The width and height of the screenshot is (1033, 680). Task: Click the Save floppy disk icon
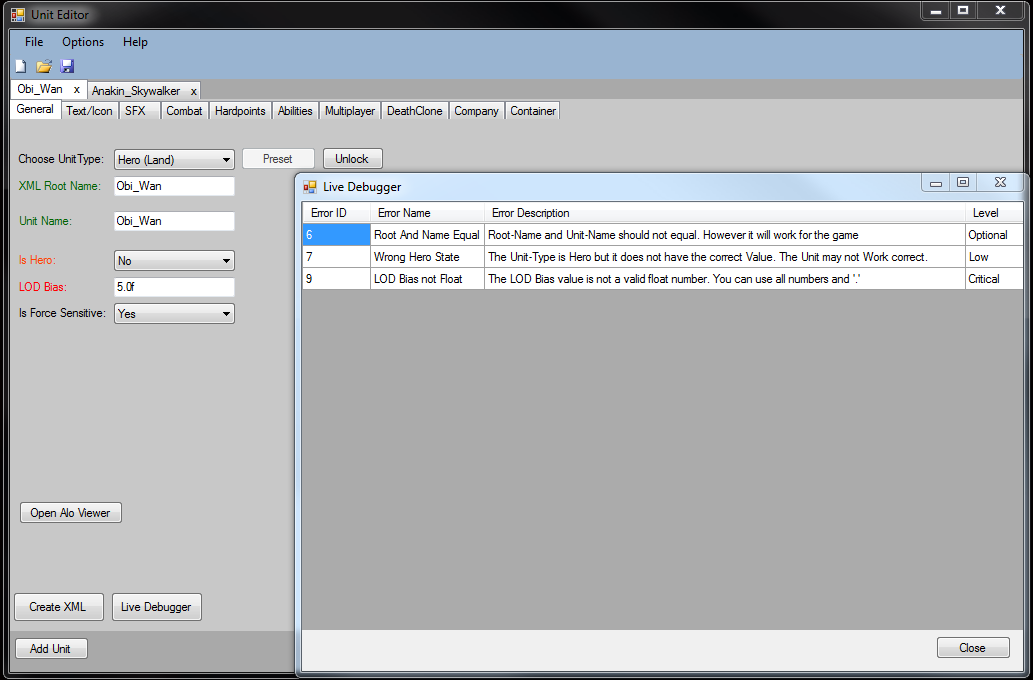(67, 66)
